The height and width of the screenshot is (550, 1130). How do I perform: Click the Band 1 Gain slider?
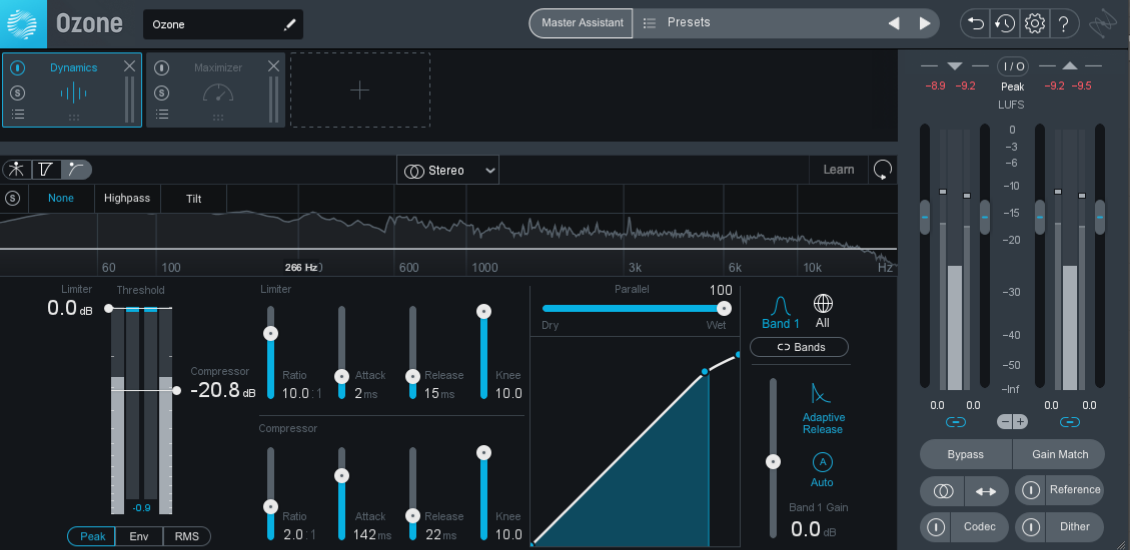coord(773,461)
